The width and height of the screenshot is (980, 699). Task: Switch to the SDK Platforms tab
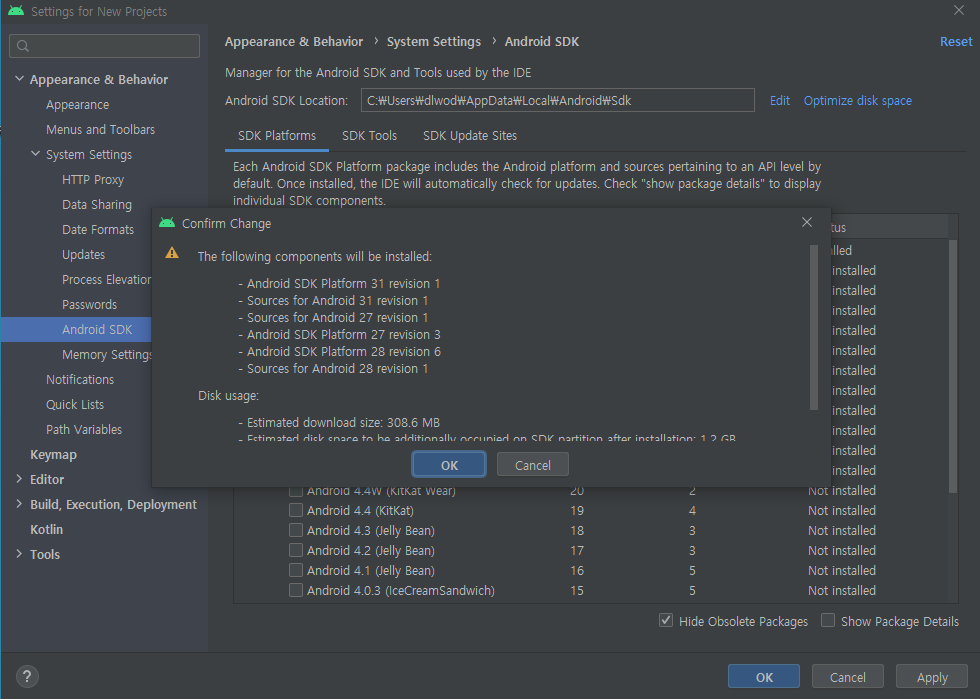[x=277, y=136]
